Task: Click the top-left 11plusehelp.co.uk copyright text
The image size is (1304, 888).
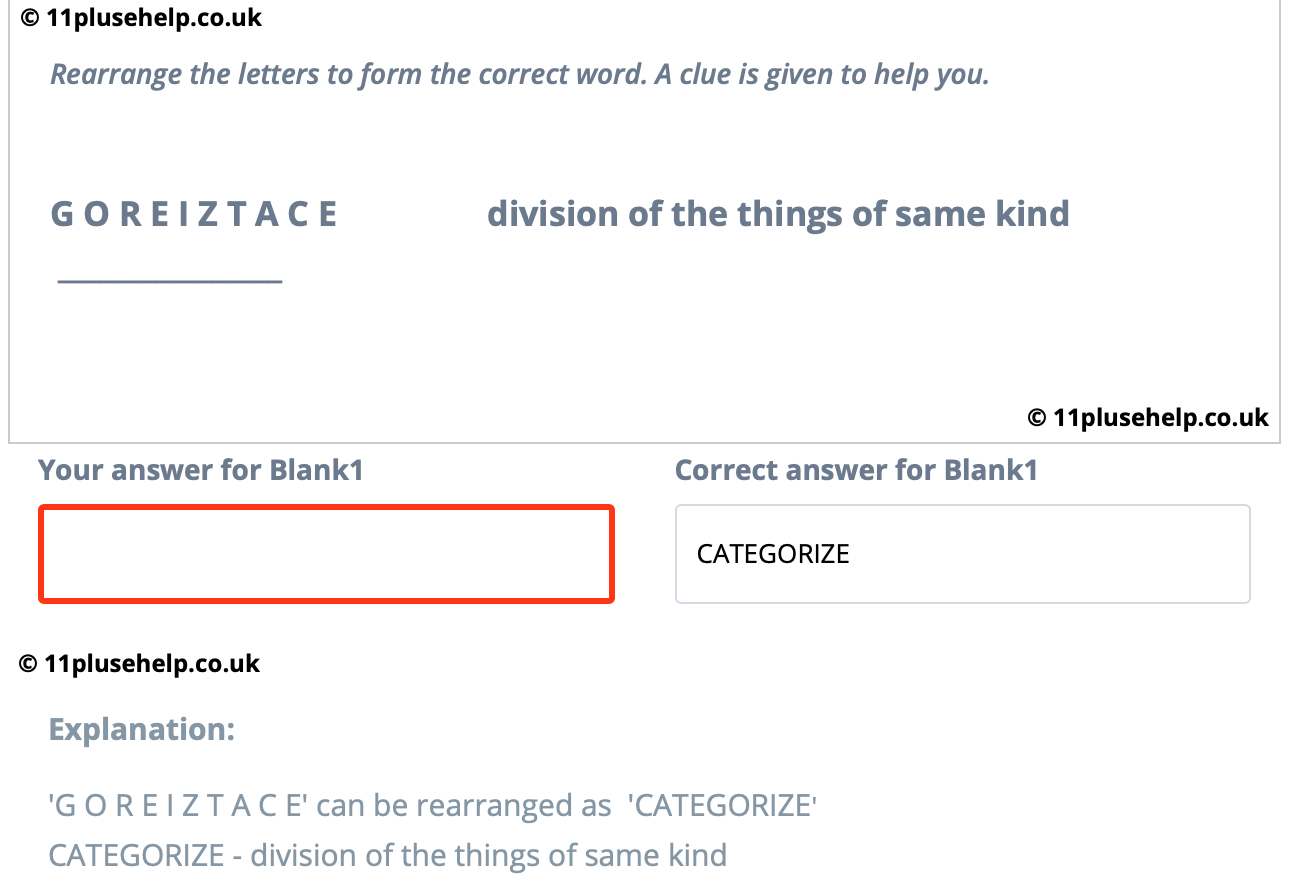Action: coord(141,17)
